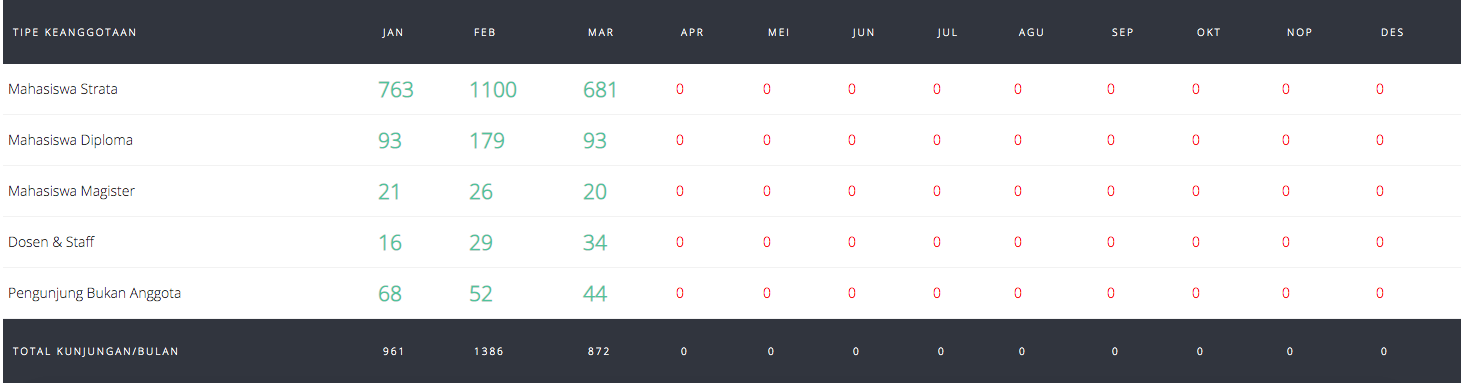This screenshot has width=1463, height=383.
Task: Click the 26 February value for Magister
Action: [481, 192]
